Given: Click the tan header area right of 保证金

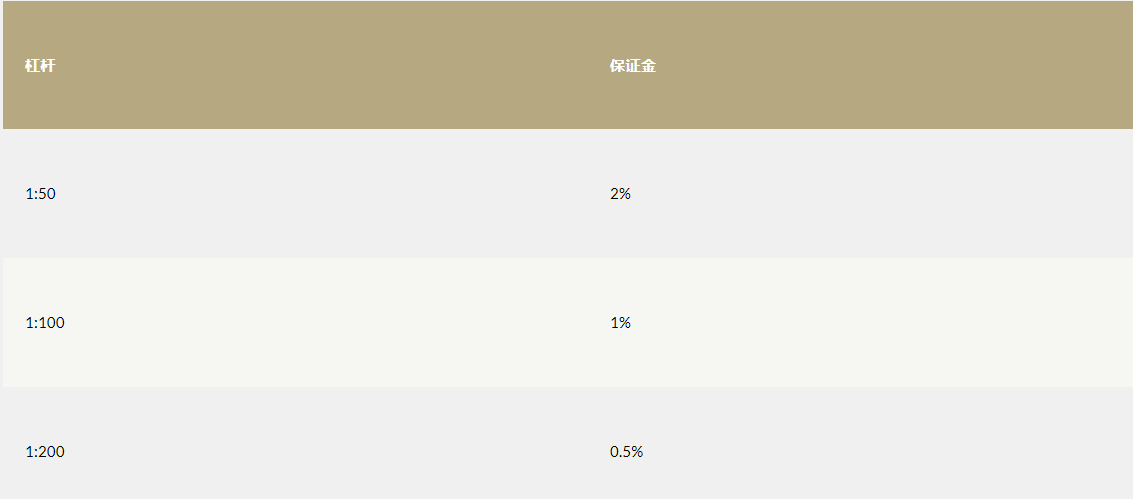Looking at the screenshot, I should tap(895, 66).
